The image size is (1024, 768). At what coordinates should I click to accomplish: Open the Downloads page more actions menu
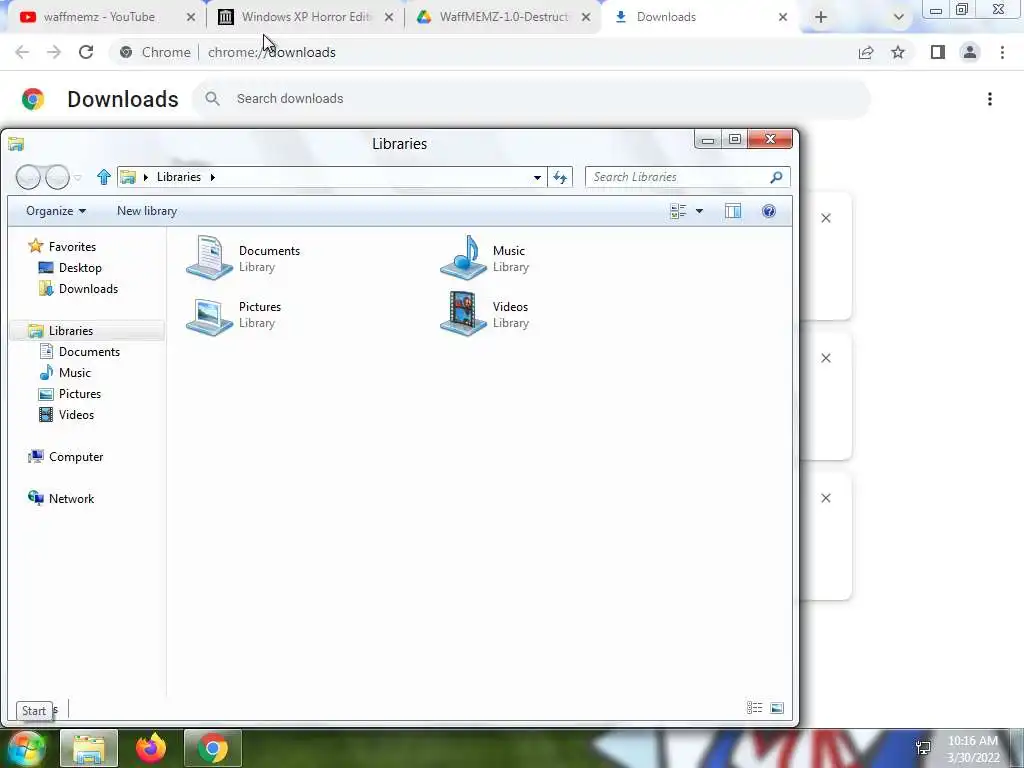point(990,99)
